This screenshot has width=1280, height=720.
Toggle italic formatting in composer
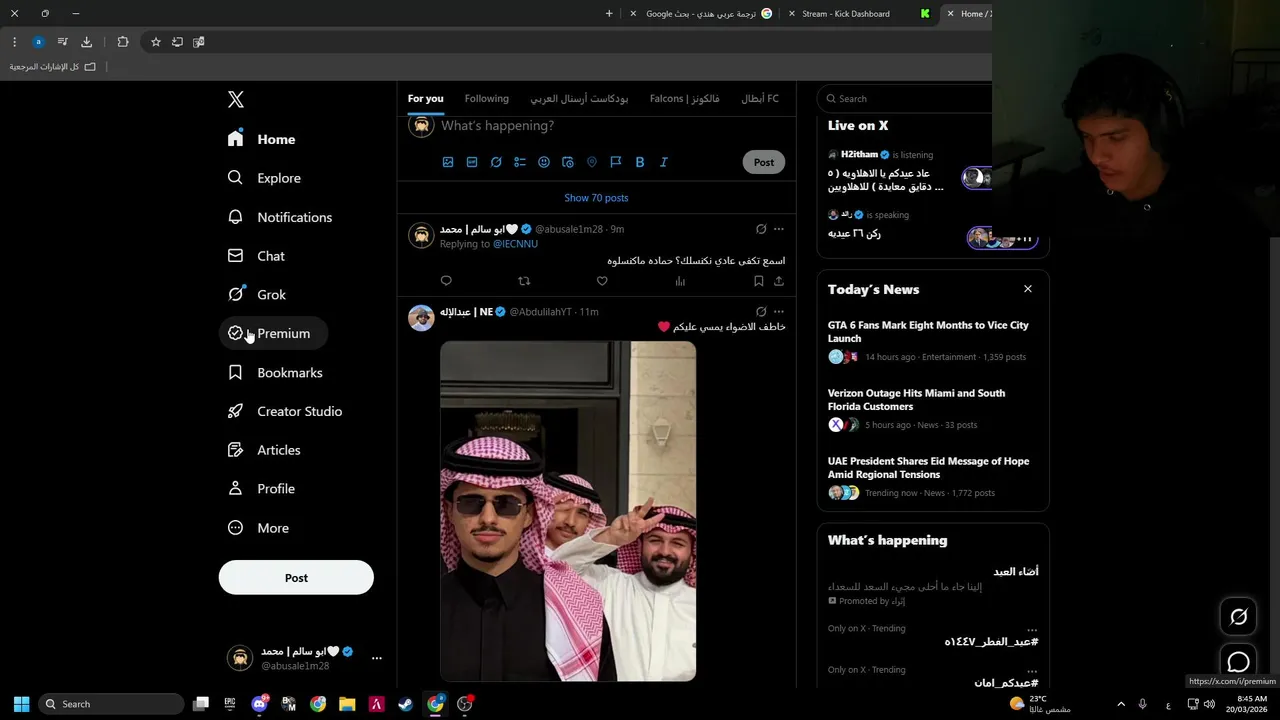(x=664, y=162)
